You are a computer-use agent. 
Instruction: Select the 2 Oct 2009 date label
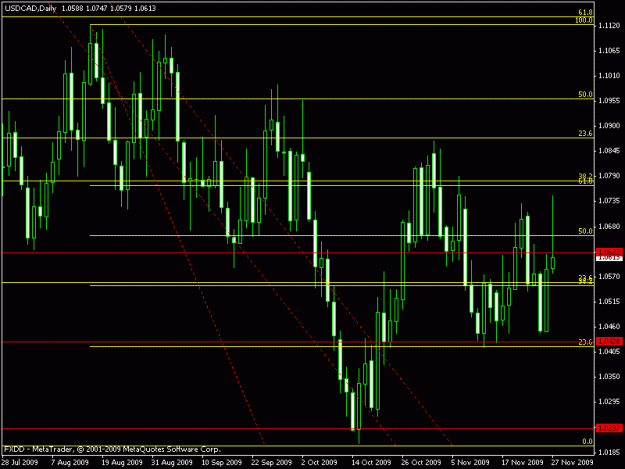(319, 462)
